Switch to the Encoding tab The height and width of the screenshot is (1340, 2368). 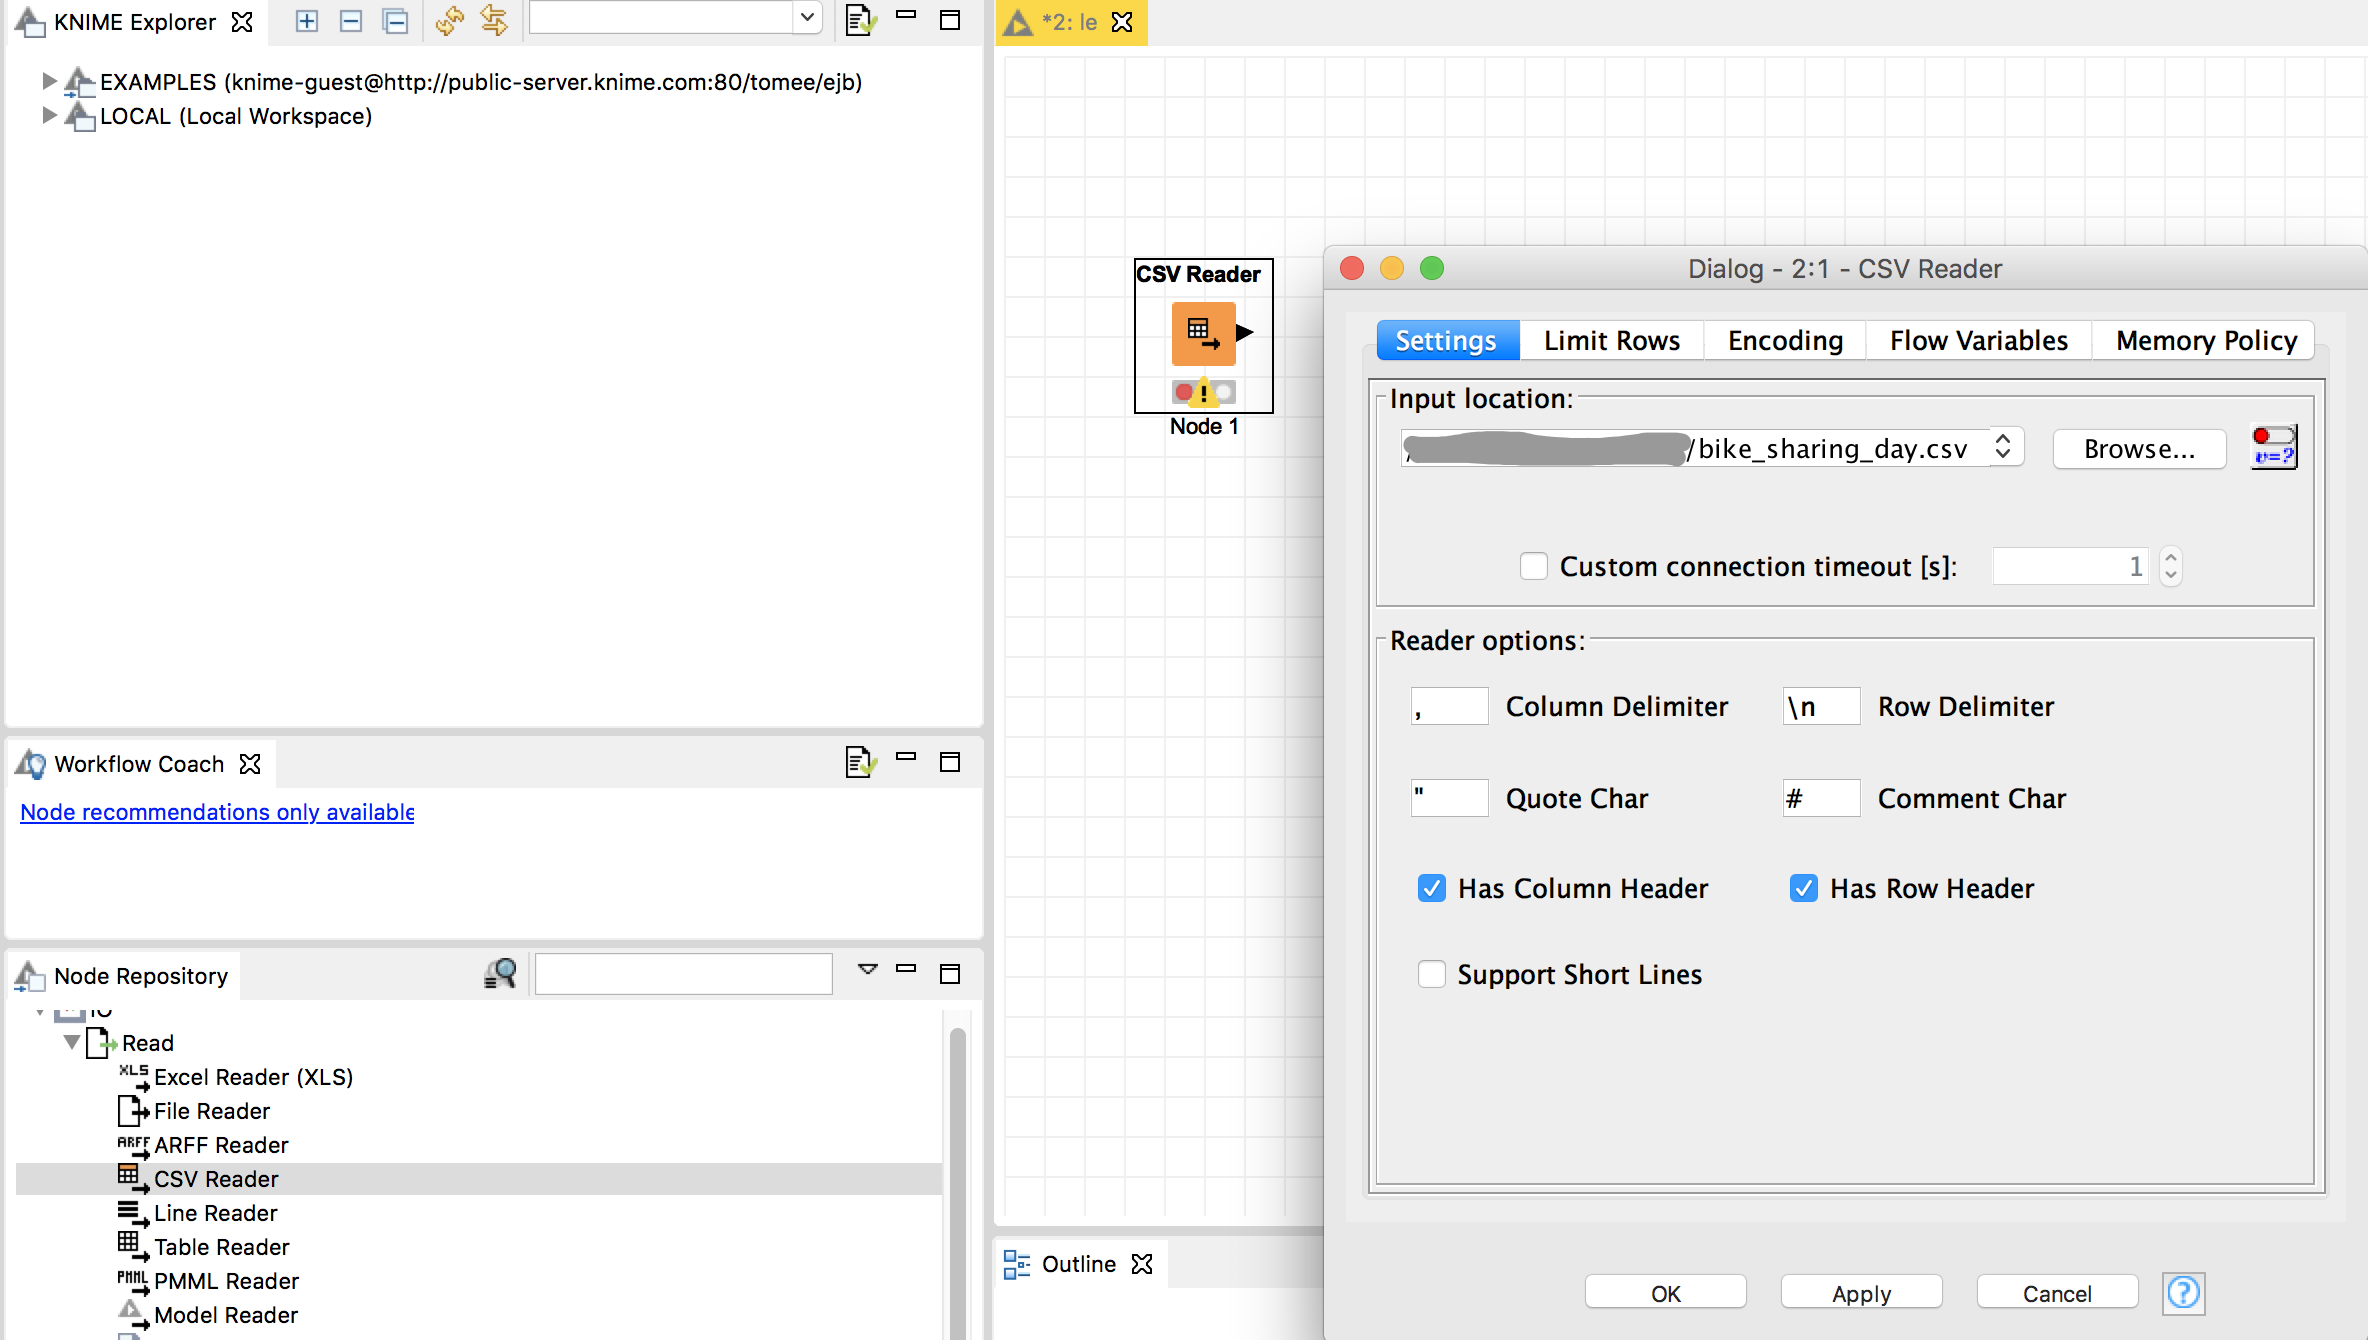coord(1785,340)
